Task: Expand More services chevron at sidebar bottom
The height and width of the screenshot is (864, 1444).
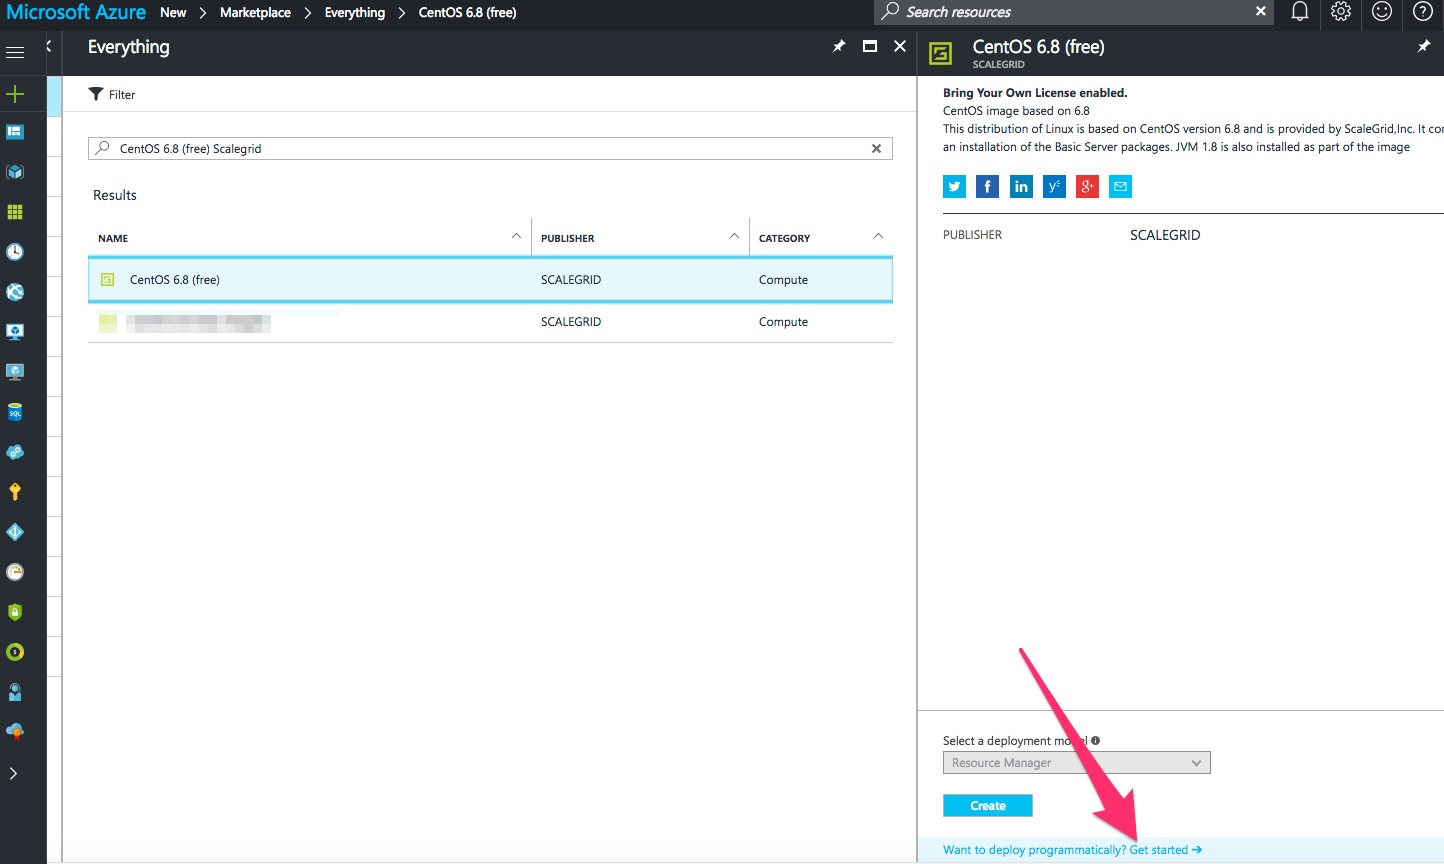Action: tap(13, 773)
